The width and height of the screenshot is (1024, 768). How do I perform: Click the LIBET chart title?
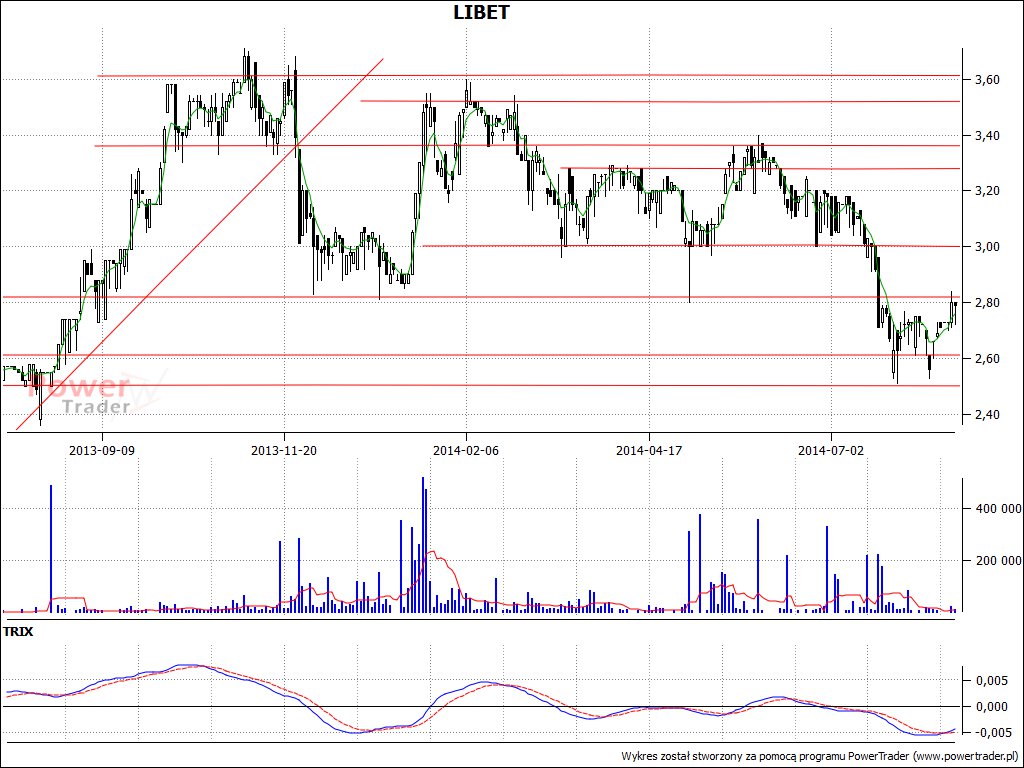pos(481,12)
